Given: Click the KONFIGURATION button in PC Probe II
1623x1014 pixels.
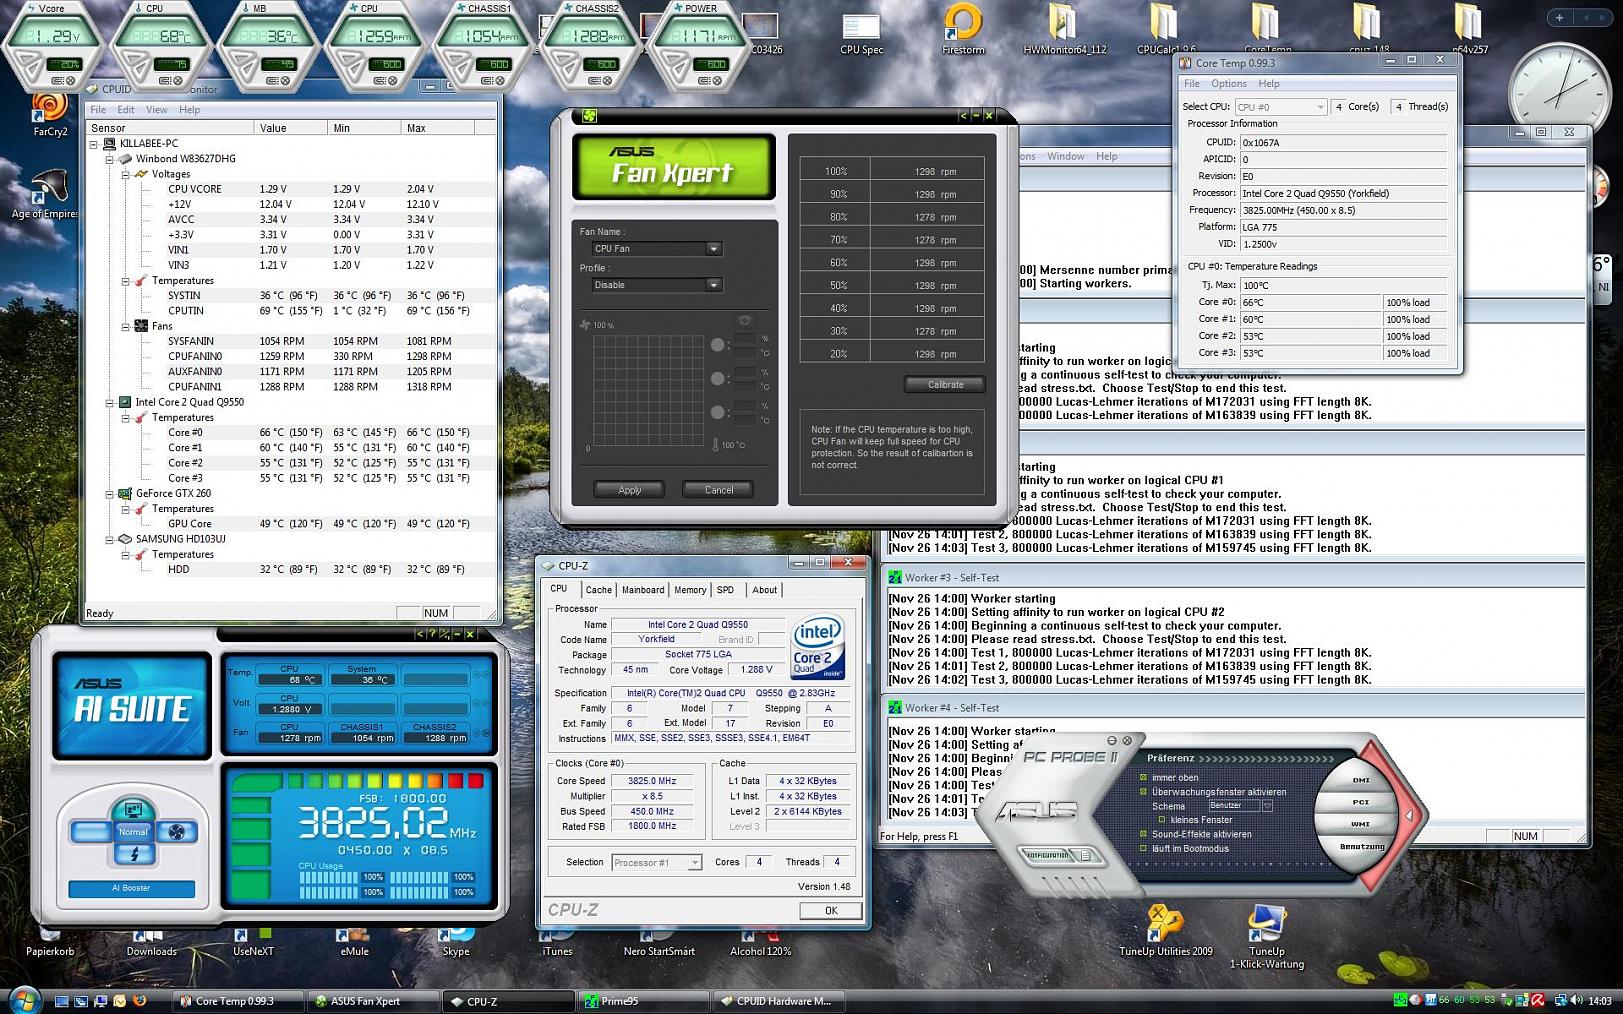Looking at the screenshot, I should (x=1049, y=856).
